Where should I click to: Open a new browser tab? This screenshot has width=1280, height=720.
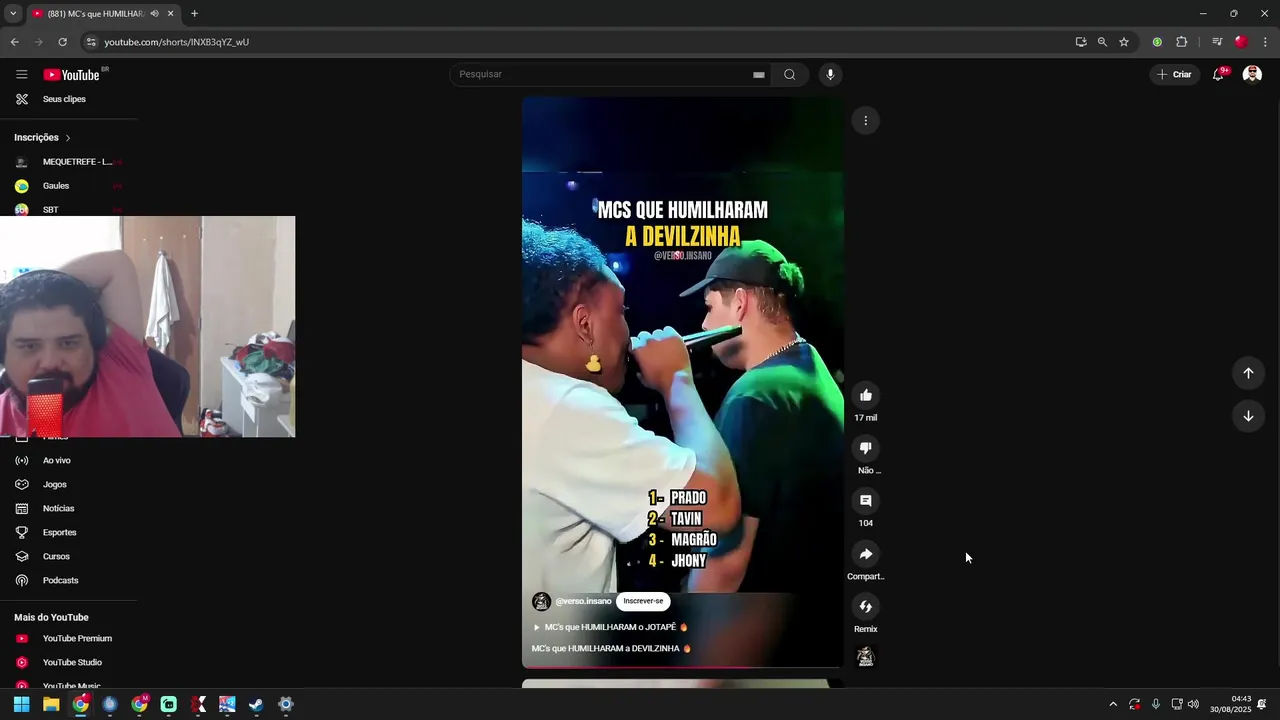coord(194,14)
